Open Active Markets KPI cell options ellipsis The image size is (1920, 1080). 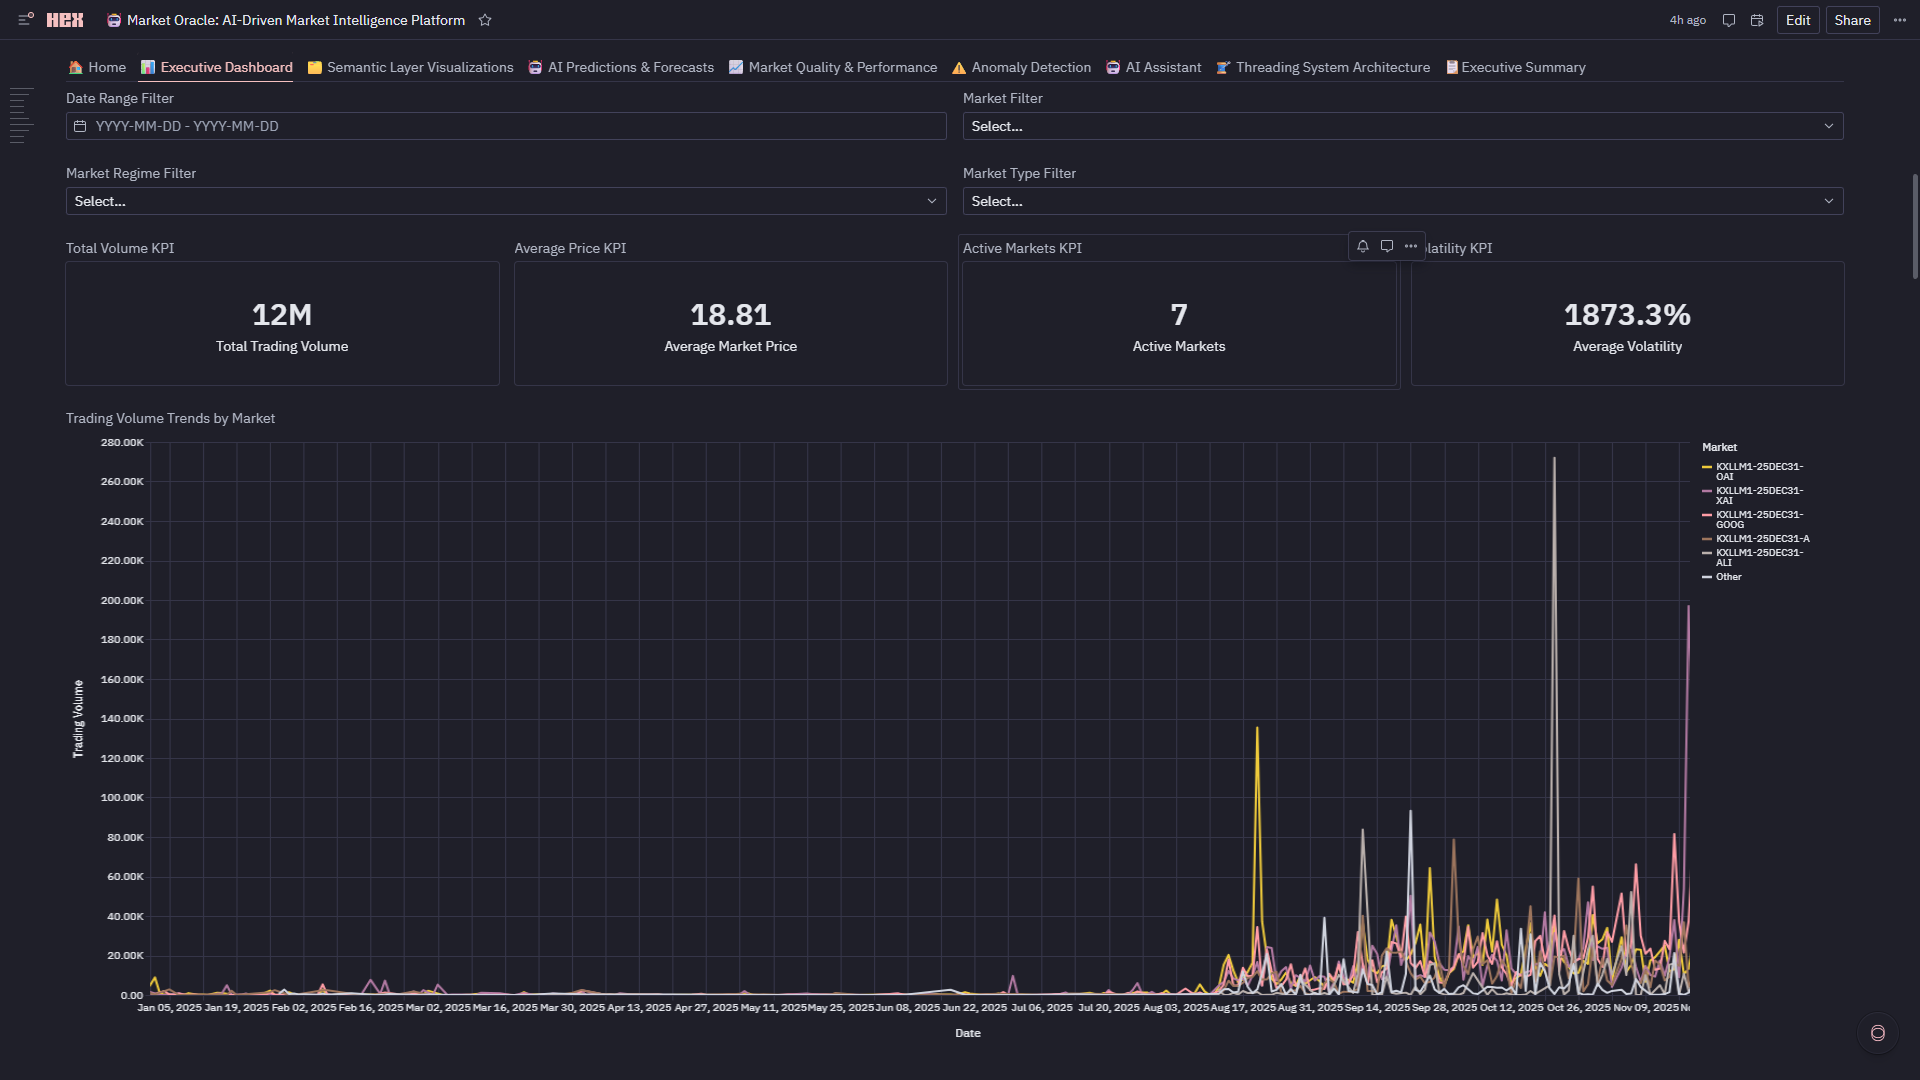tap(1411, 246)
